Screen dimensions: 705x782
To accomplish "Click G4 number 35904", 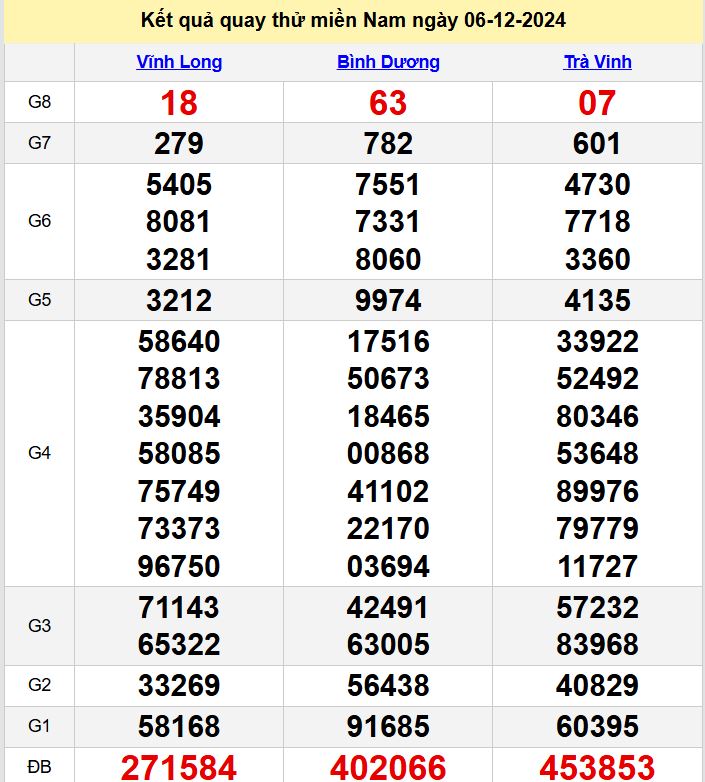I will (179, 416).
